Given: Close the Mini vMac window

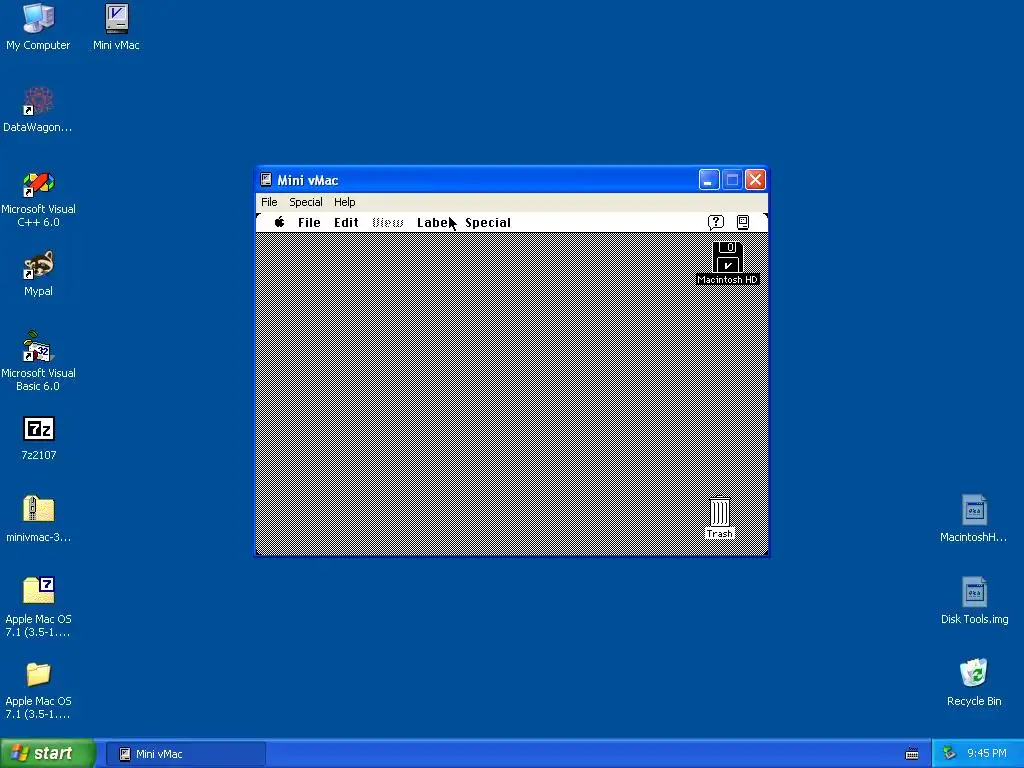Looking at the screenshot, I should [x=755, y=180].
